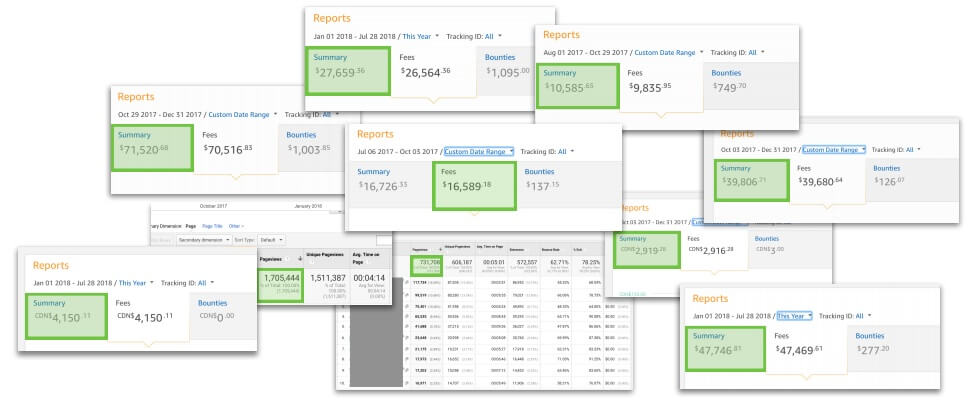Select the CDN$4,150.11 Summary box
This screenshot has width=975, height=400.
(66, 316)
